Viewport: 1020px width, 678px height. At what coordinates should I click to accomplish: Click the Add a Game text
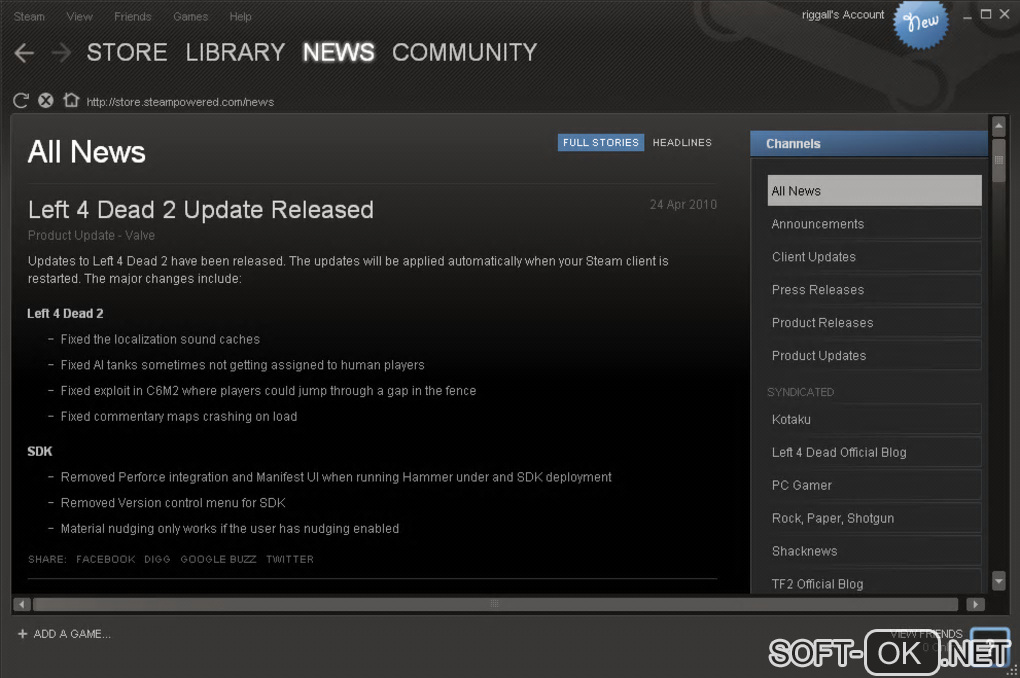tap(72, 634)
